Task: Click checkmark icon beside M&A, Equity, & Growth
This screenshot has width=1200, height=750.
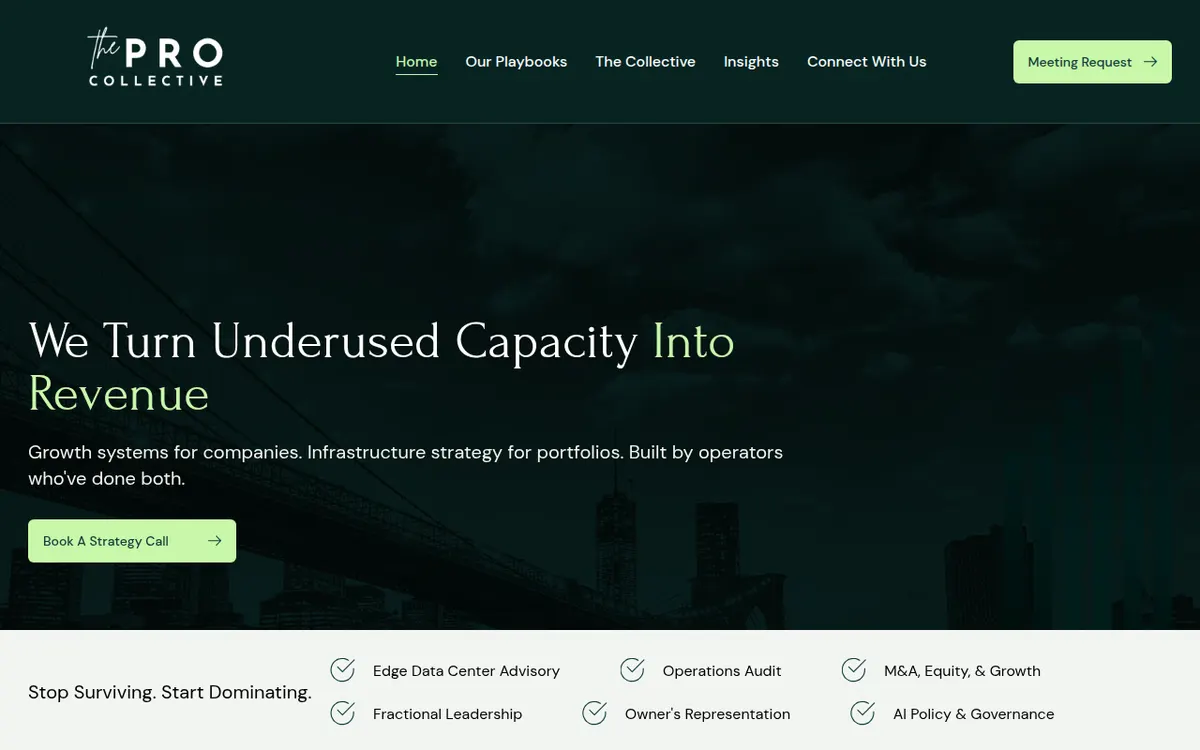Action: point(854,670)
